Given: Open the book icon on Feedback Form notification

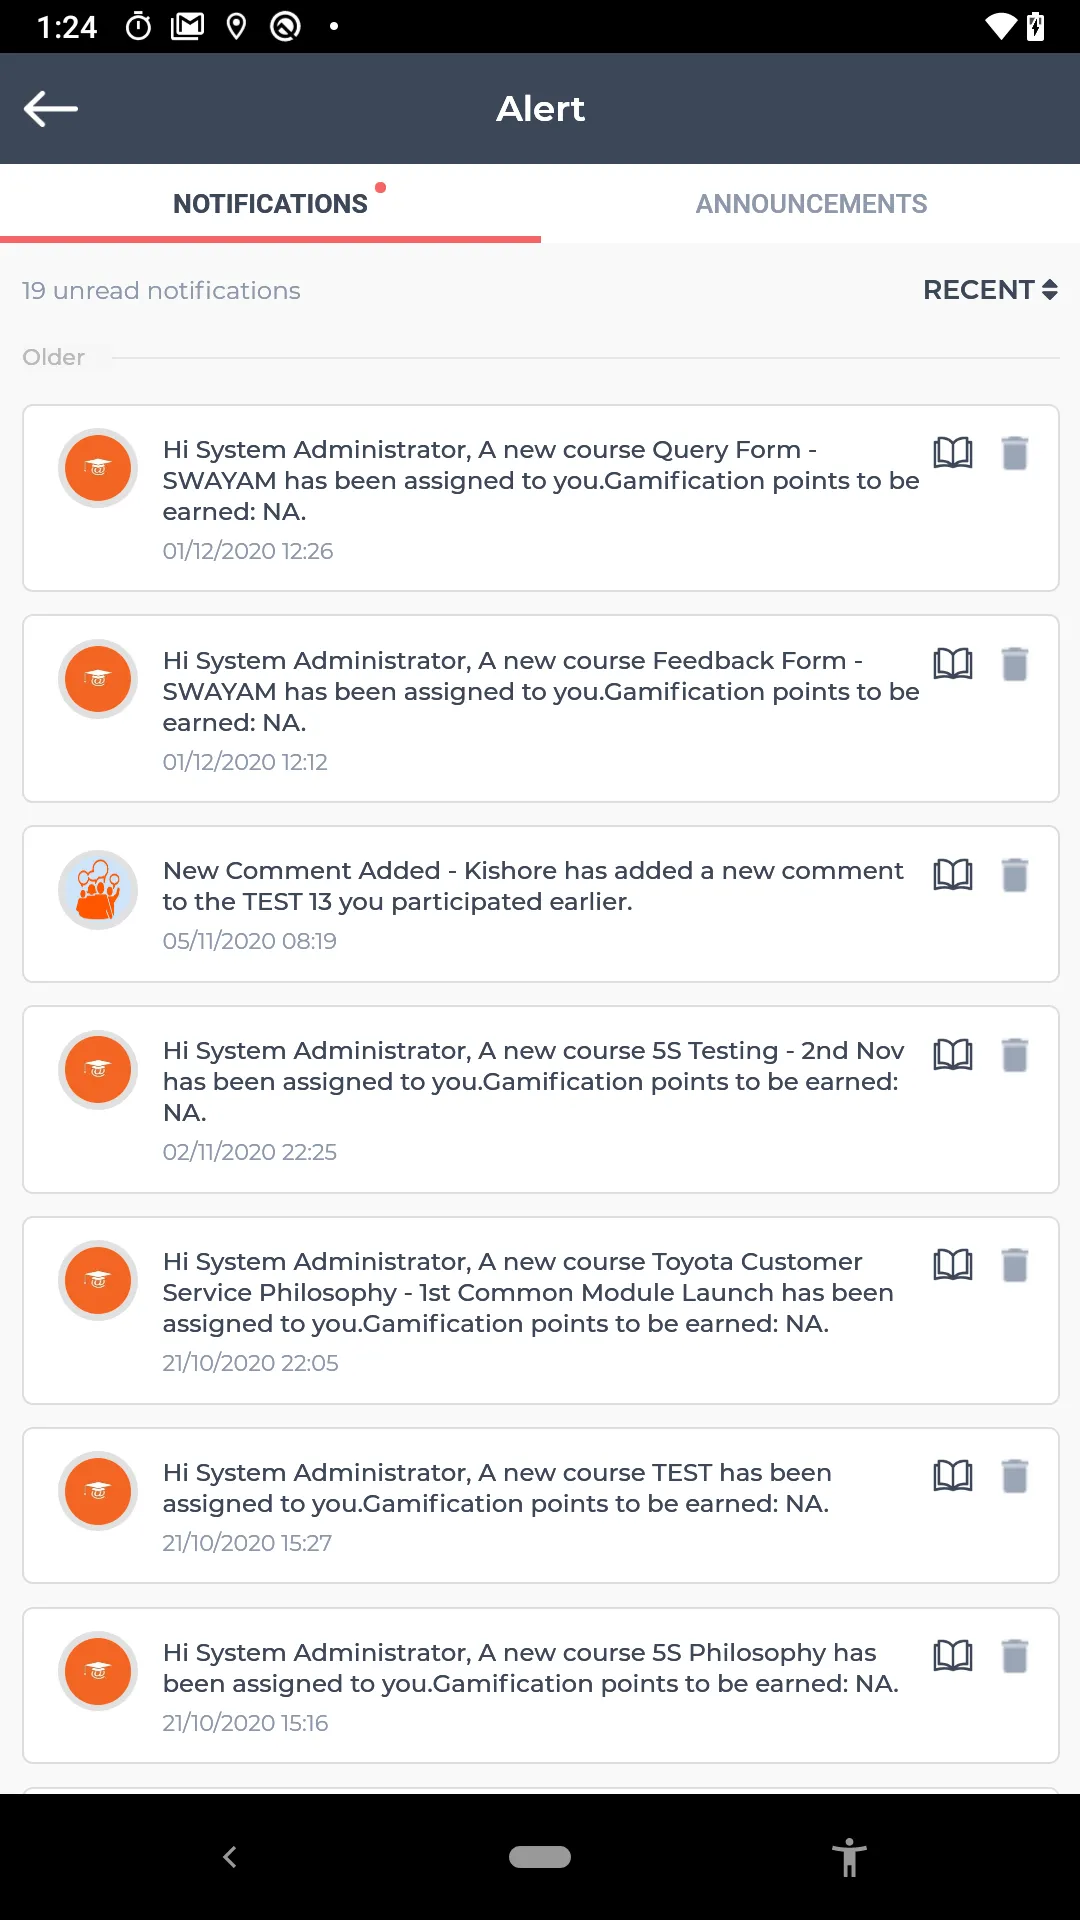Looking at the screenshot, I should tap(952, 663).
